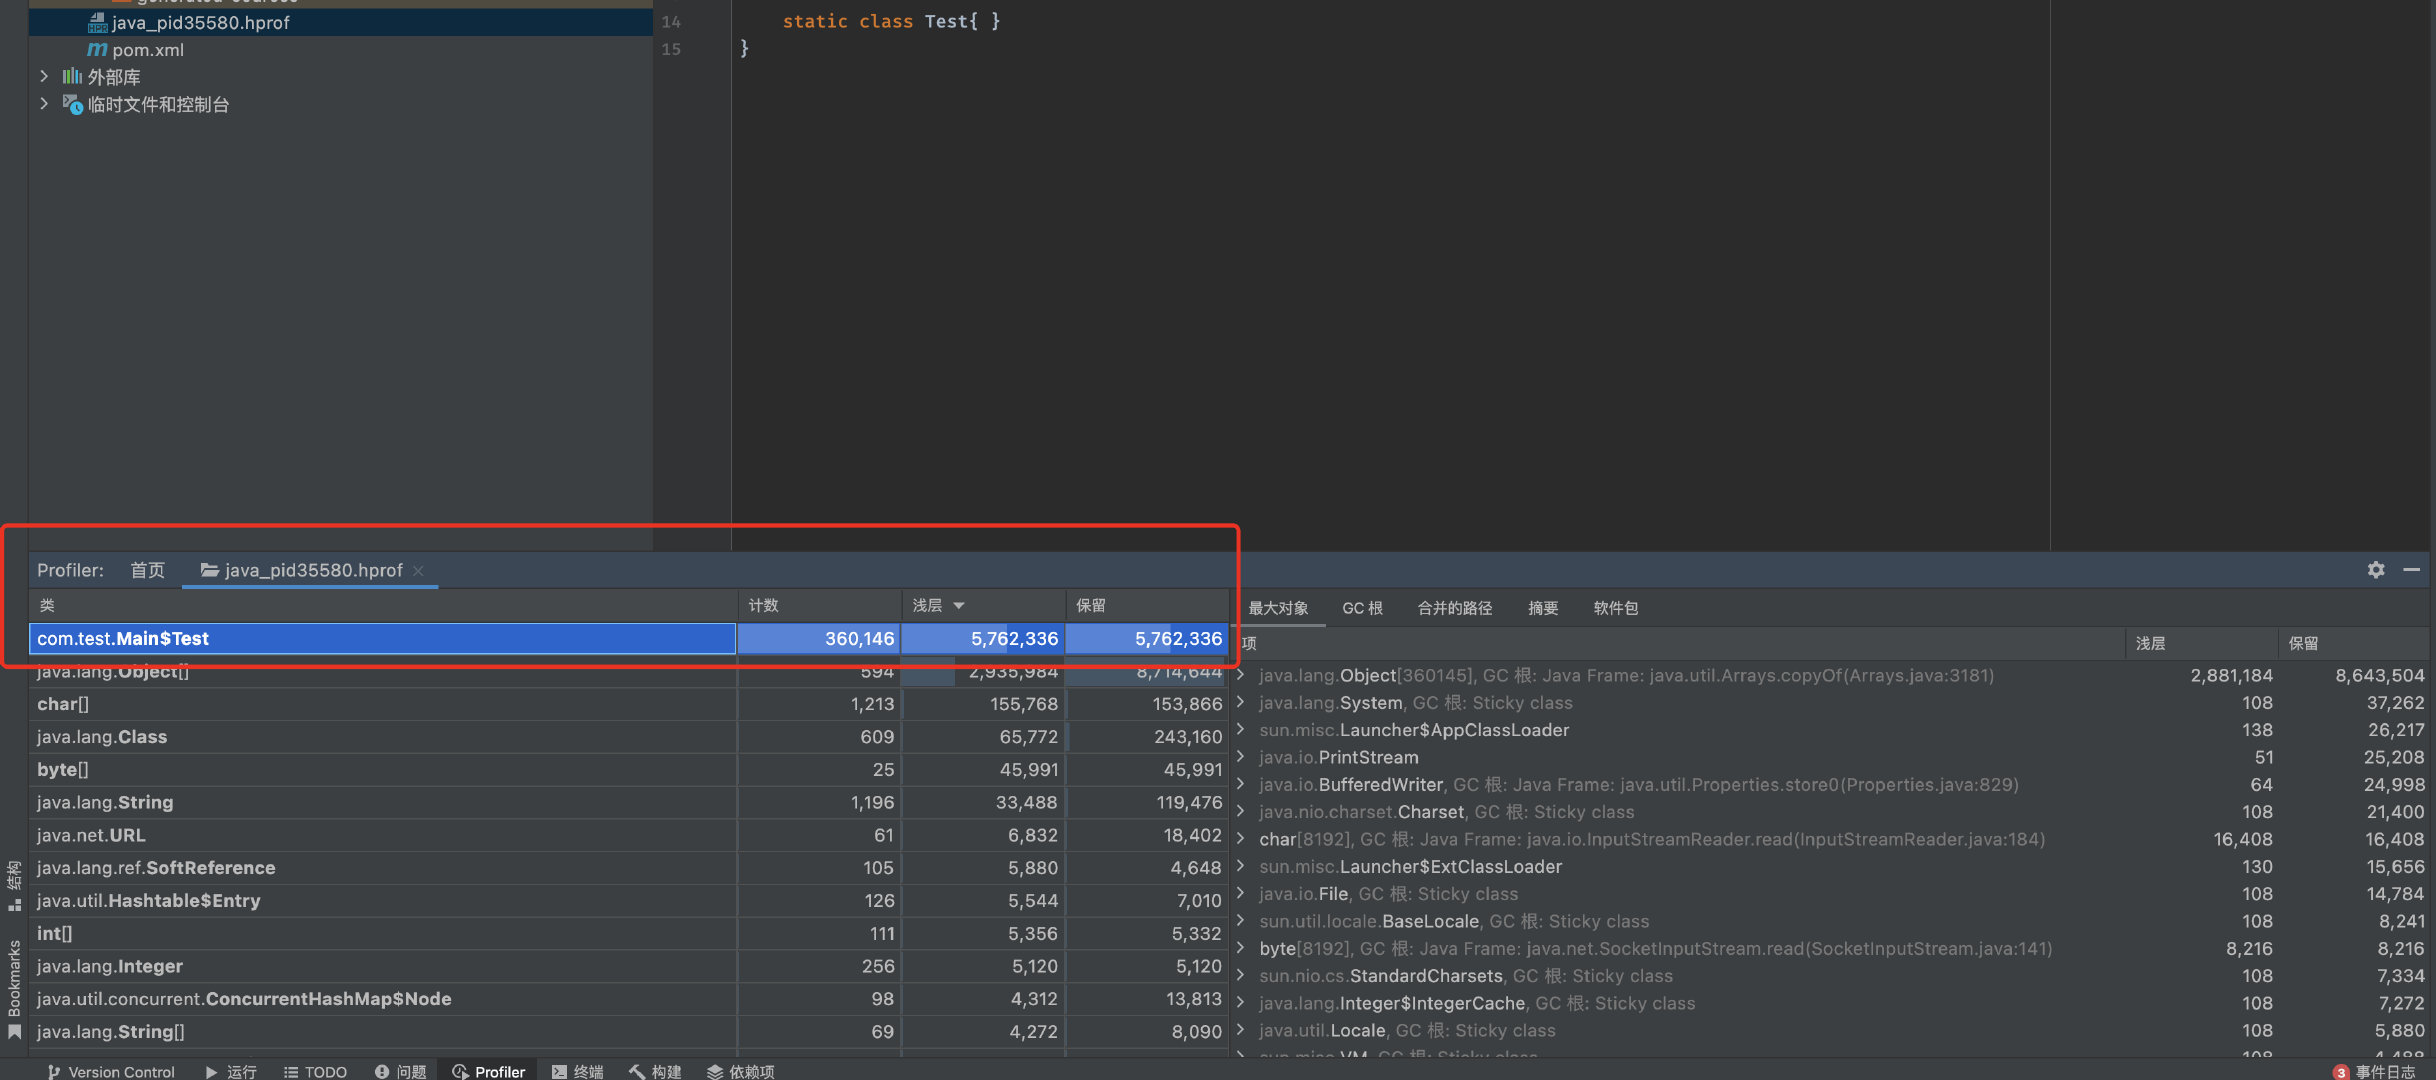Expand the External Libraries (外部库) node
This screenshot has width=2436, height=1080.
[43, 76]
